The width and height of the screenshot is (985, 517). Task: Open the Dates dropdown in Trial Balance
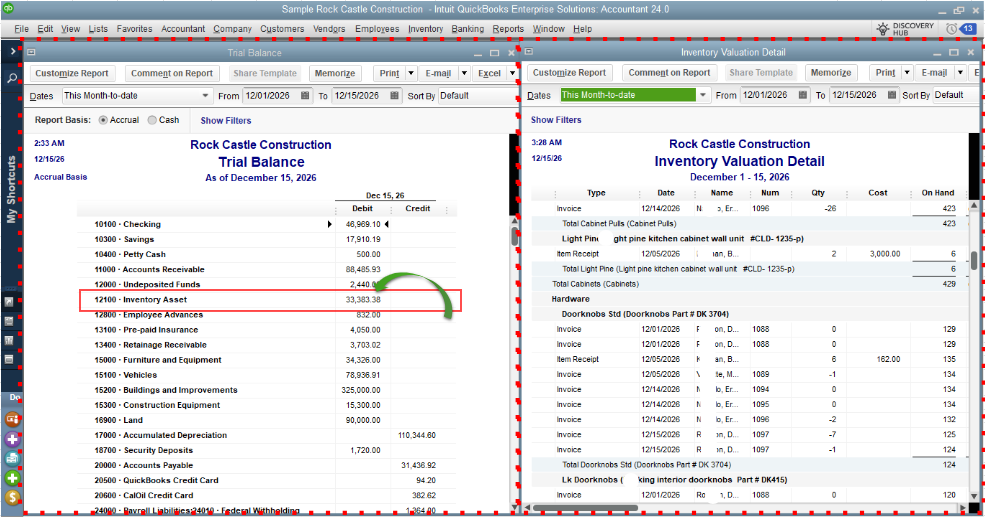pyautogui.click(x=205, y=96)
